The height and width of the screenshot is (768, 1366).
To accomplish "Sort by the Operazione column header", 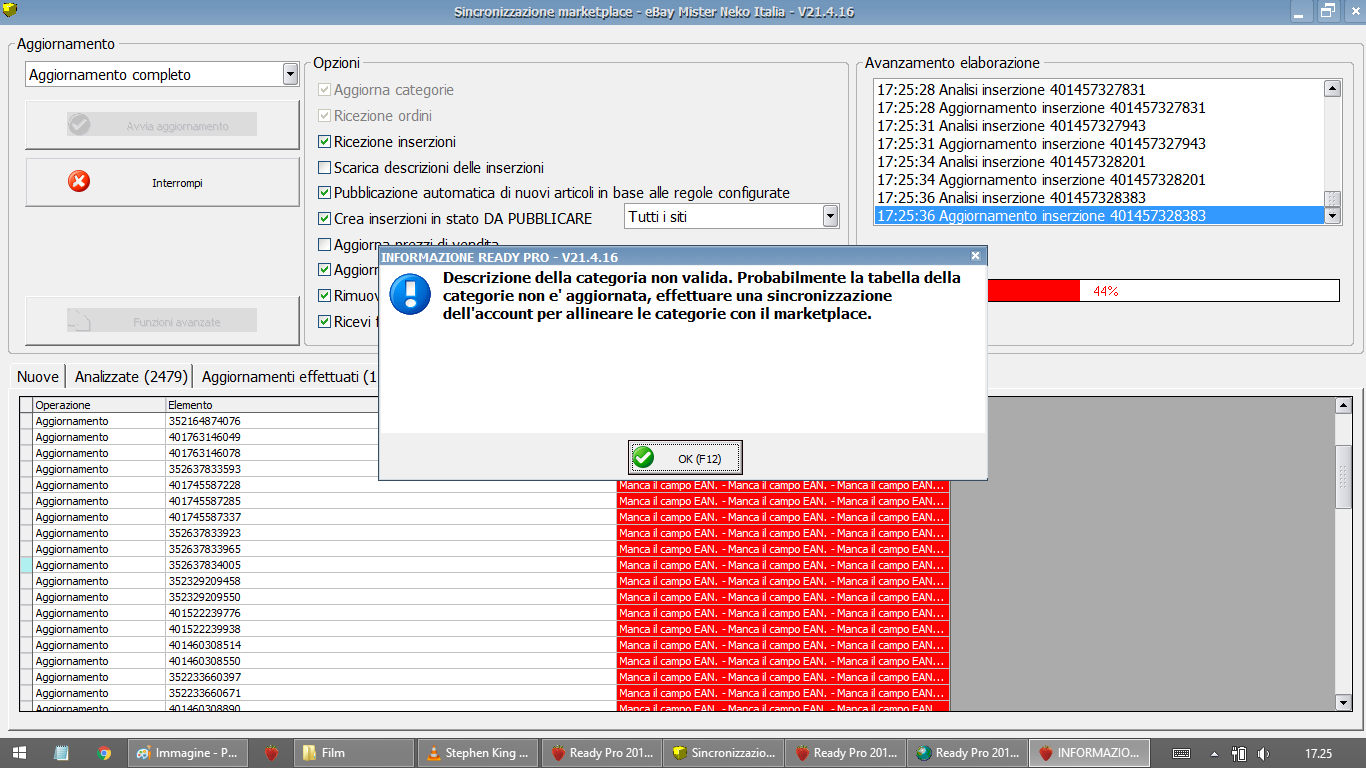I will click(x=100, y=405).
